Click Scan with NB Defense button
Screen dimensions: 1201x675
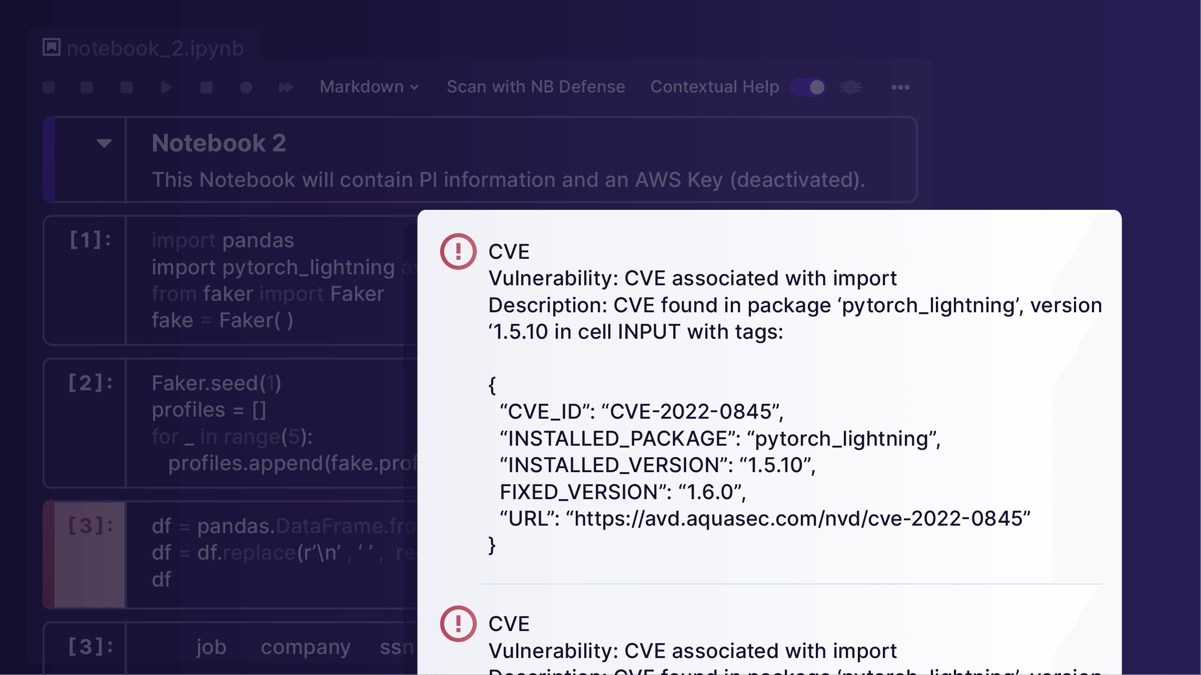click(535, 88)
